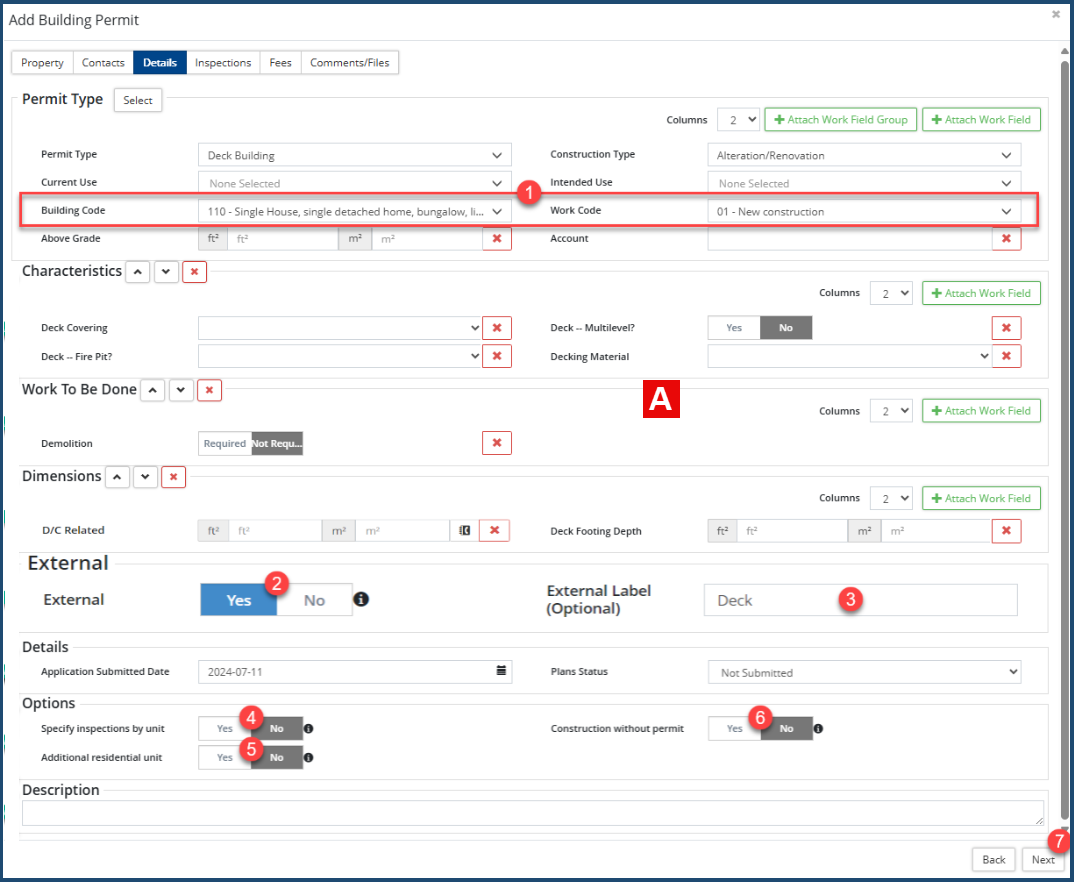Remove the Decking Material field

(x=1006, y=356)
